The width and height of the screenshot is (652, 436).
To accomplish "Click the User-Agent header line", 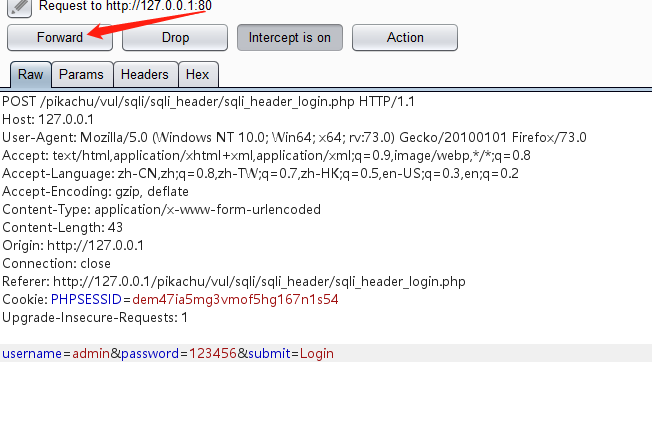I will tap(294, 138).
